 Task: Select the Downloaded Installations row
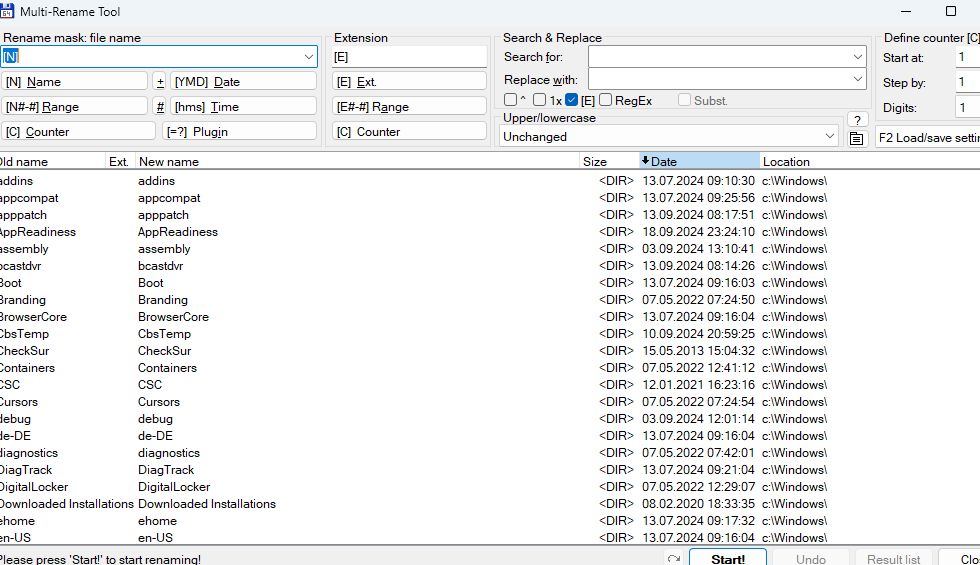[490, 504]
